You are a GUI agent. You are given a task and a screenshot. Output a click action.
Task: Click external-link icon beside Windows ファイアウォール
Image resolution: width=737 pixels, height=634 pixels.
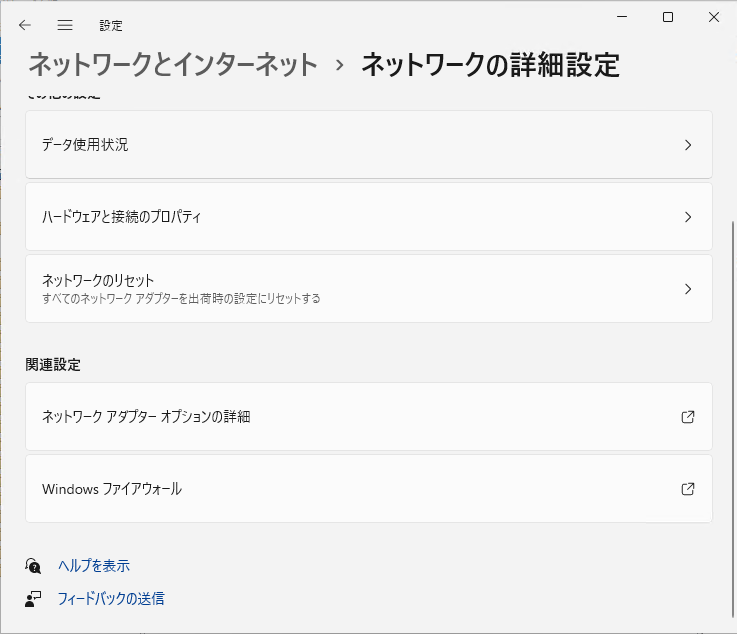point(688,489)
